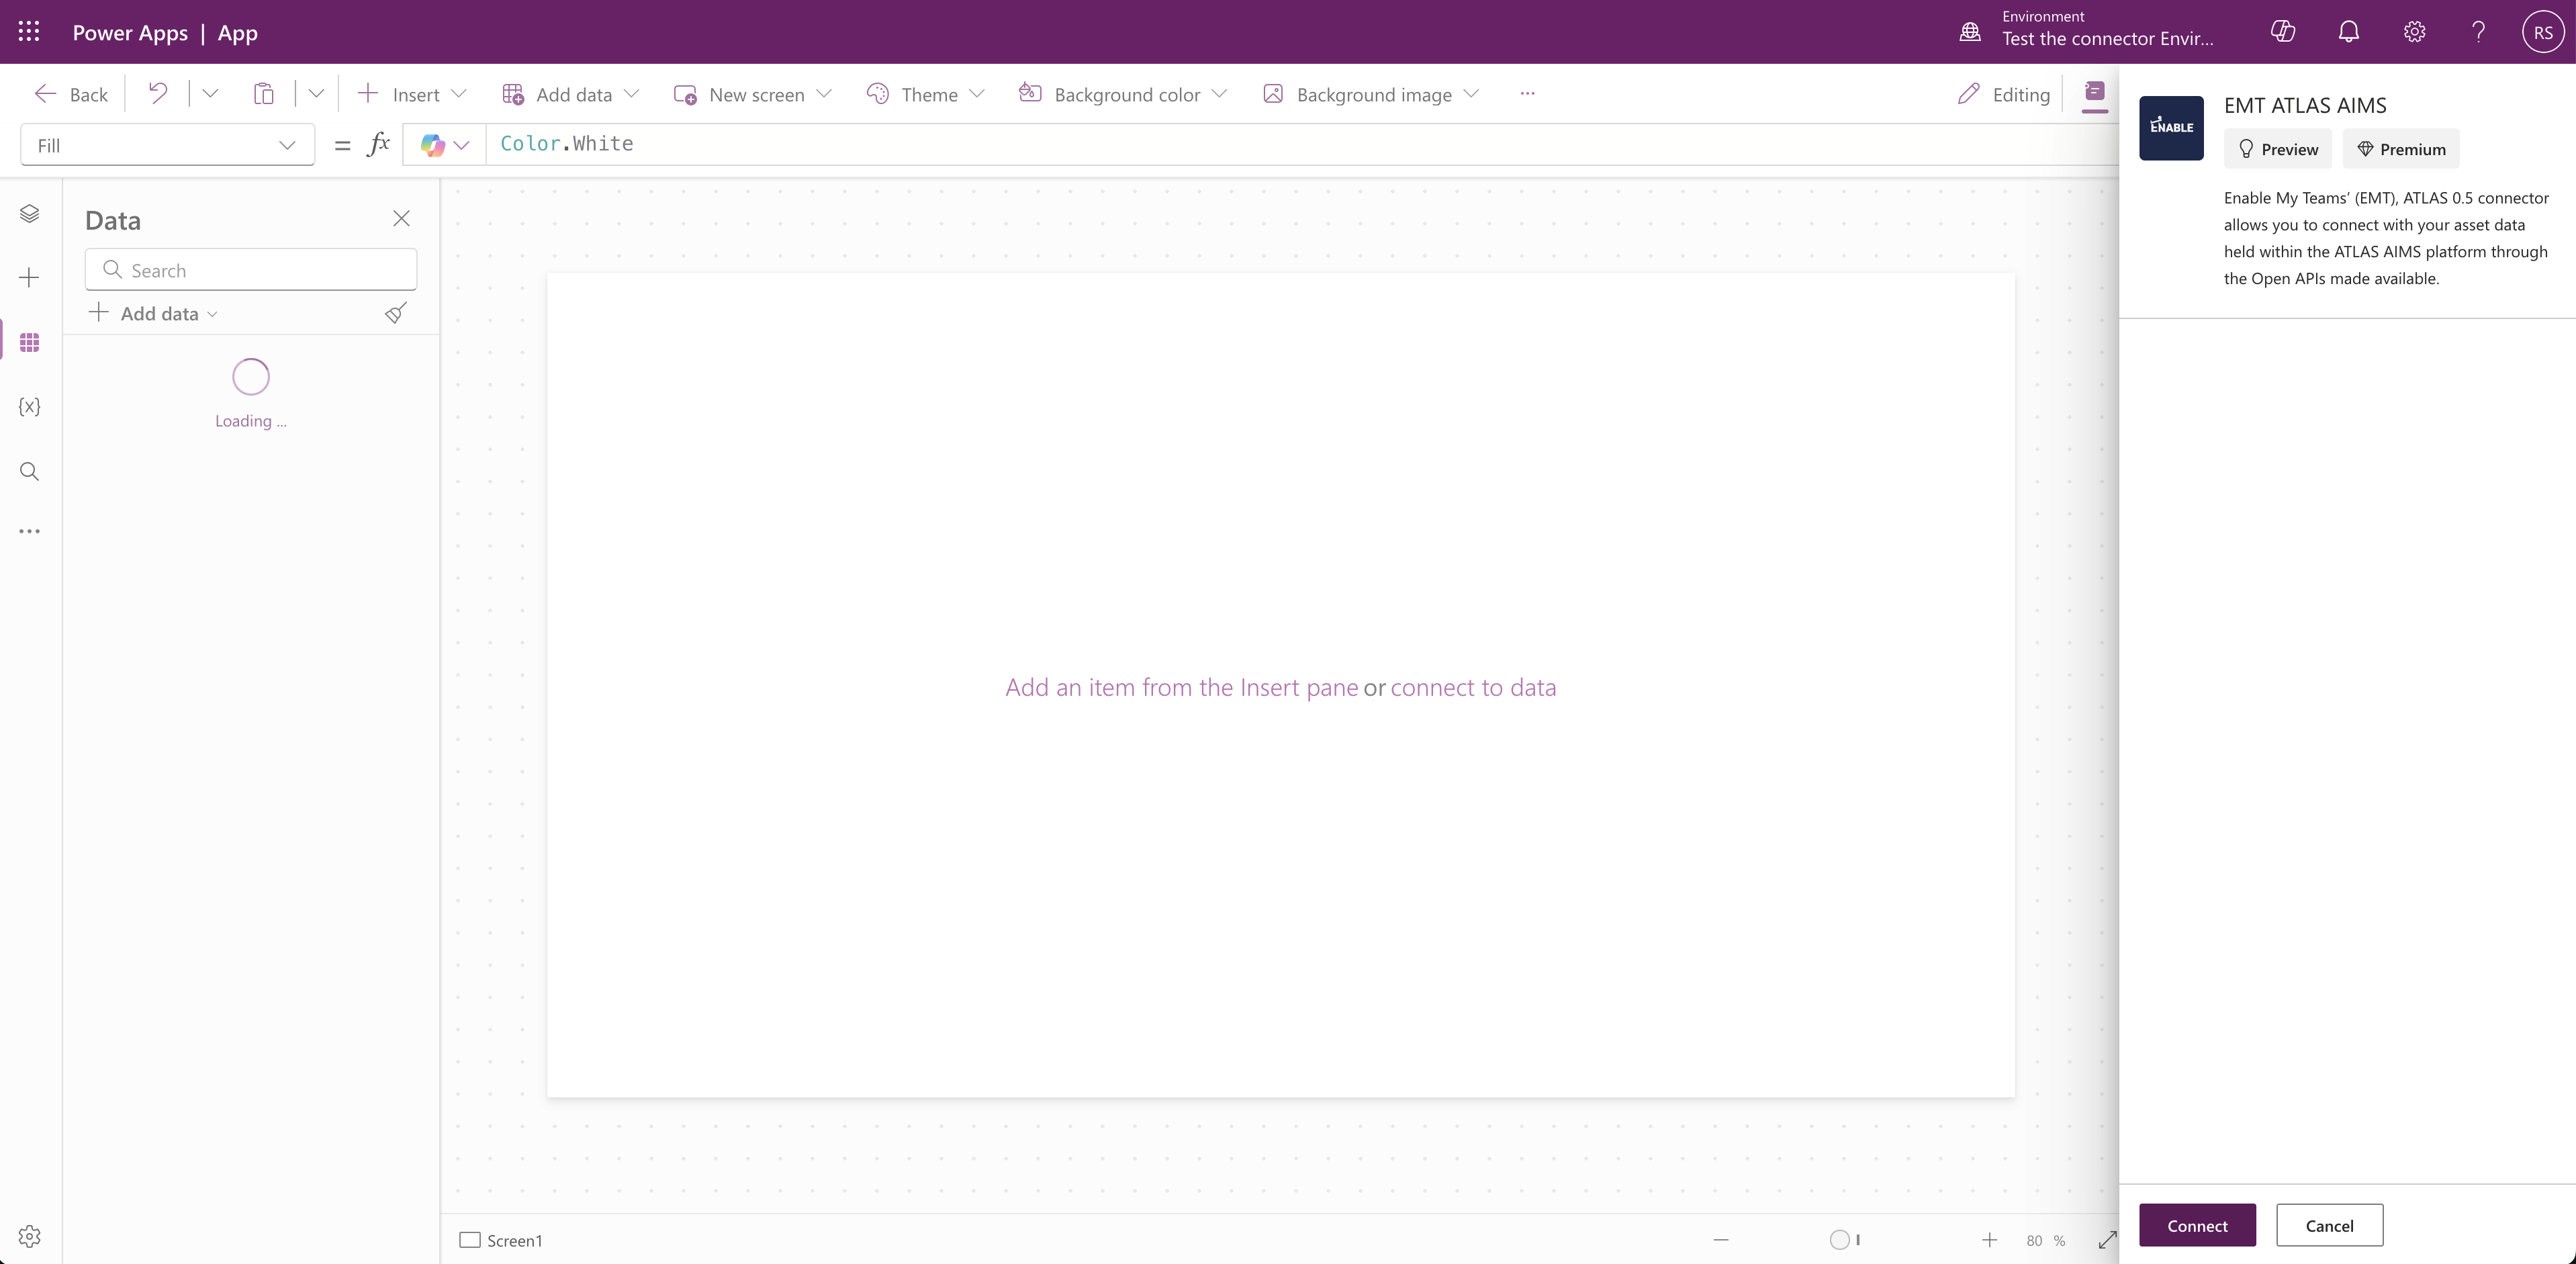Click the sidebar Search magnifier icon
This screenshot has height=1264, width=2576.
[29, 471]
